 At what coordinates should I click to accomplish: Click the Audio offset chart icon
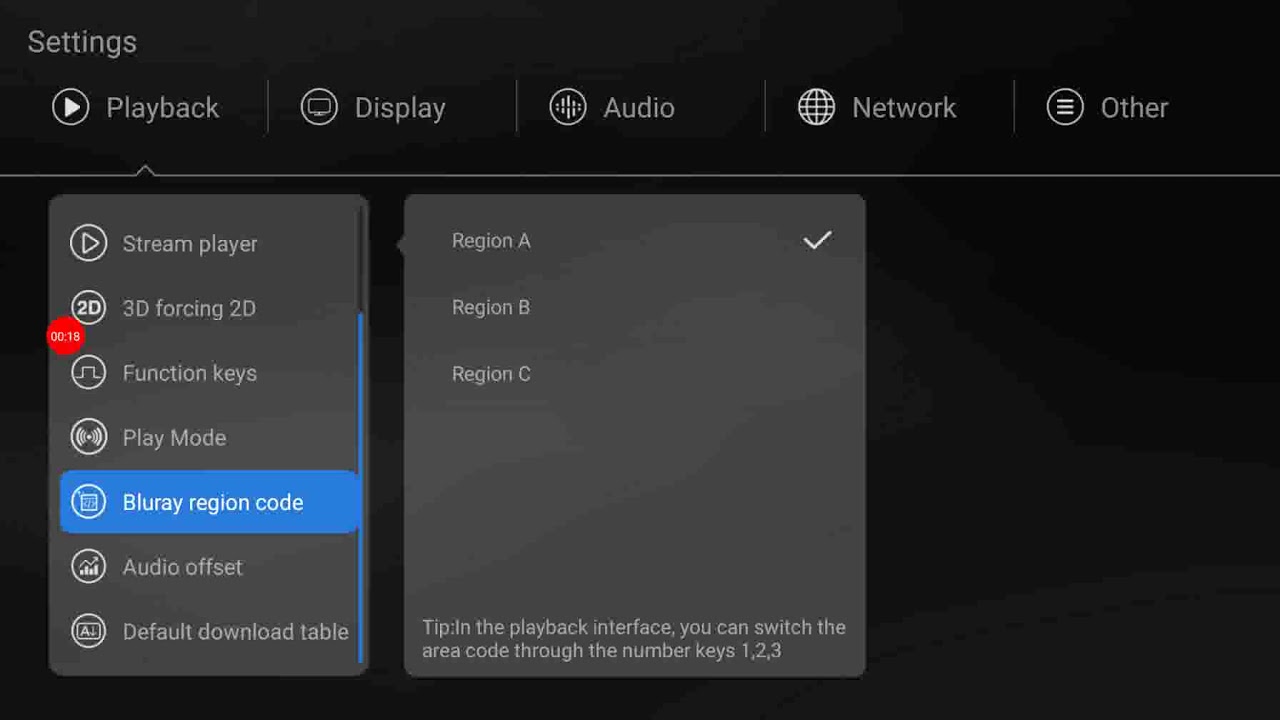click(88, 567)
